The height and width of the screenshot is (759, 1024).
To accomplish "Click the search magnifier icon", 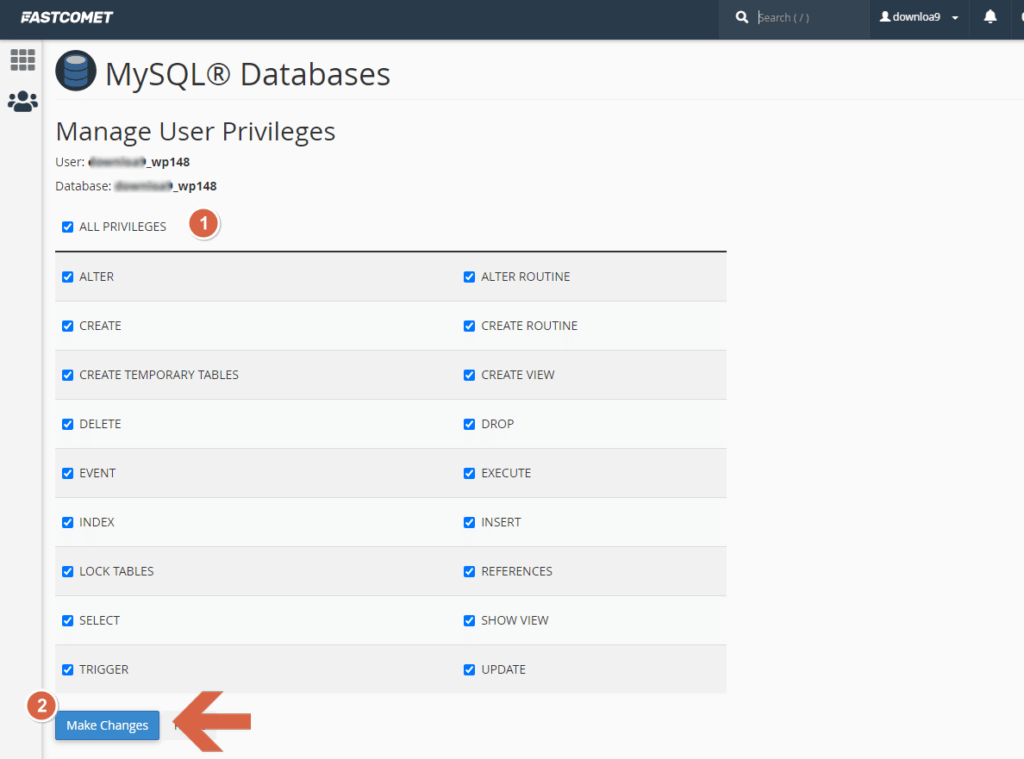I will [x=742, y=17].
